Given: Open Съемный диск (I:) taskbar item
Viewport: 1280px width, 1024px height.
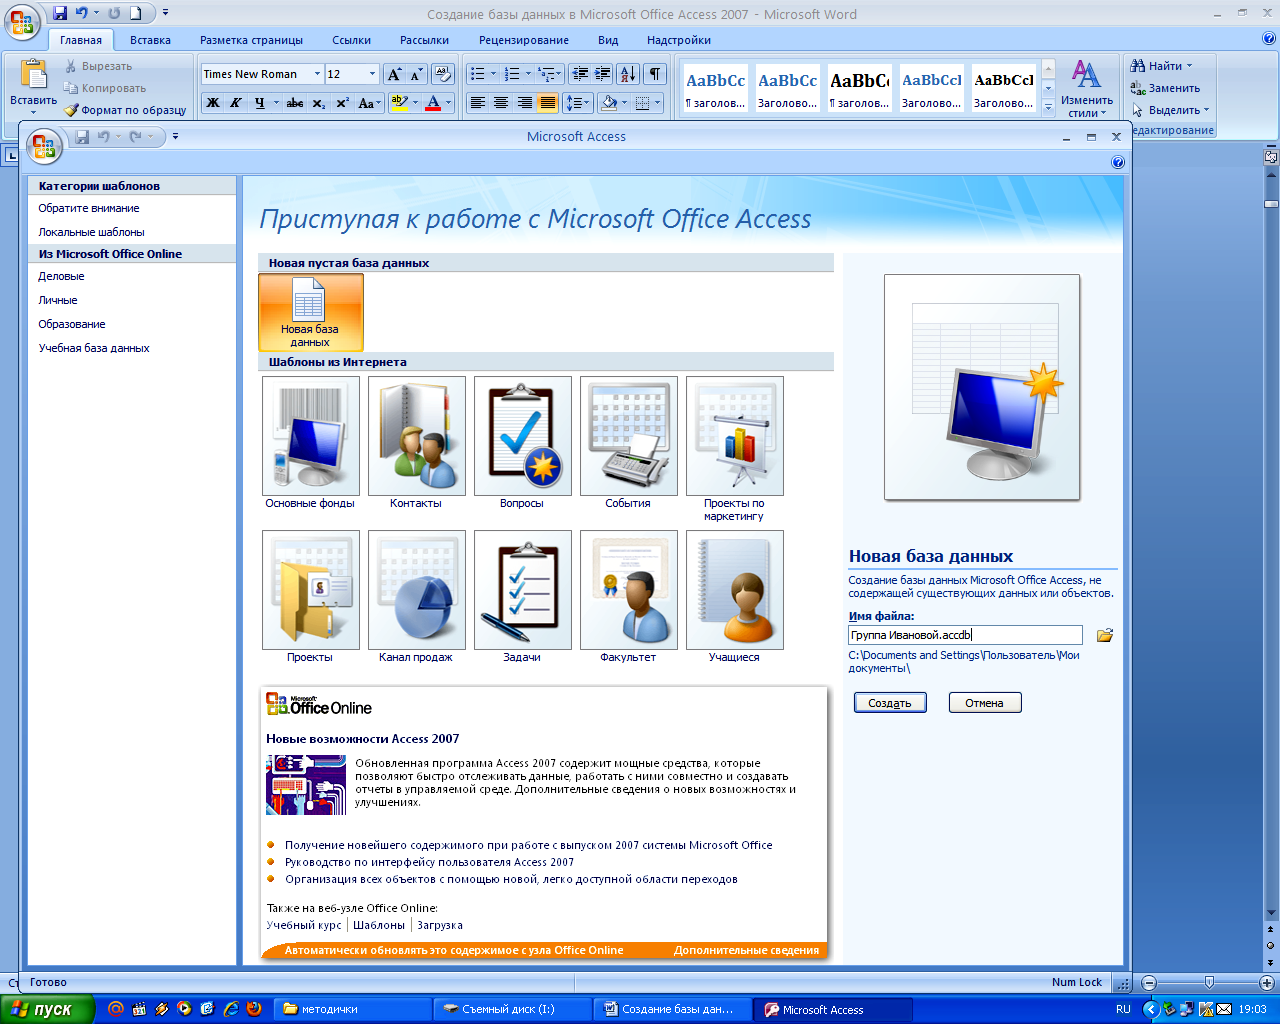Looking at the screenshot, I should 512,1009.
